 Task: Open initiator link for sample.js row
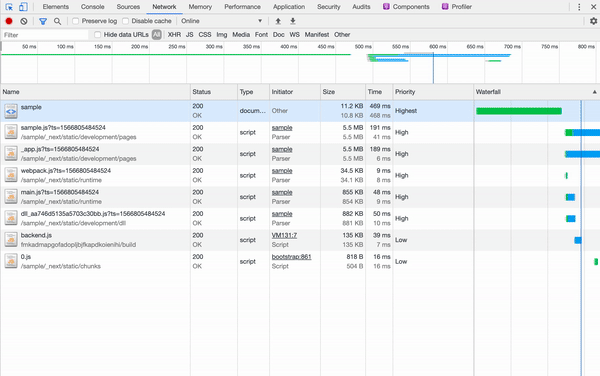click(282, 128)
